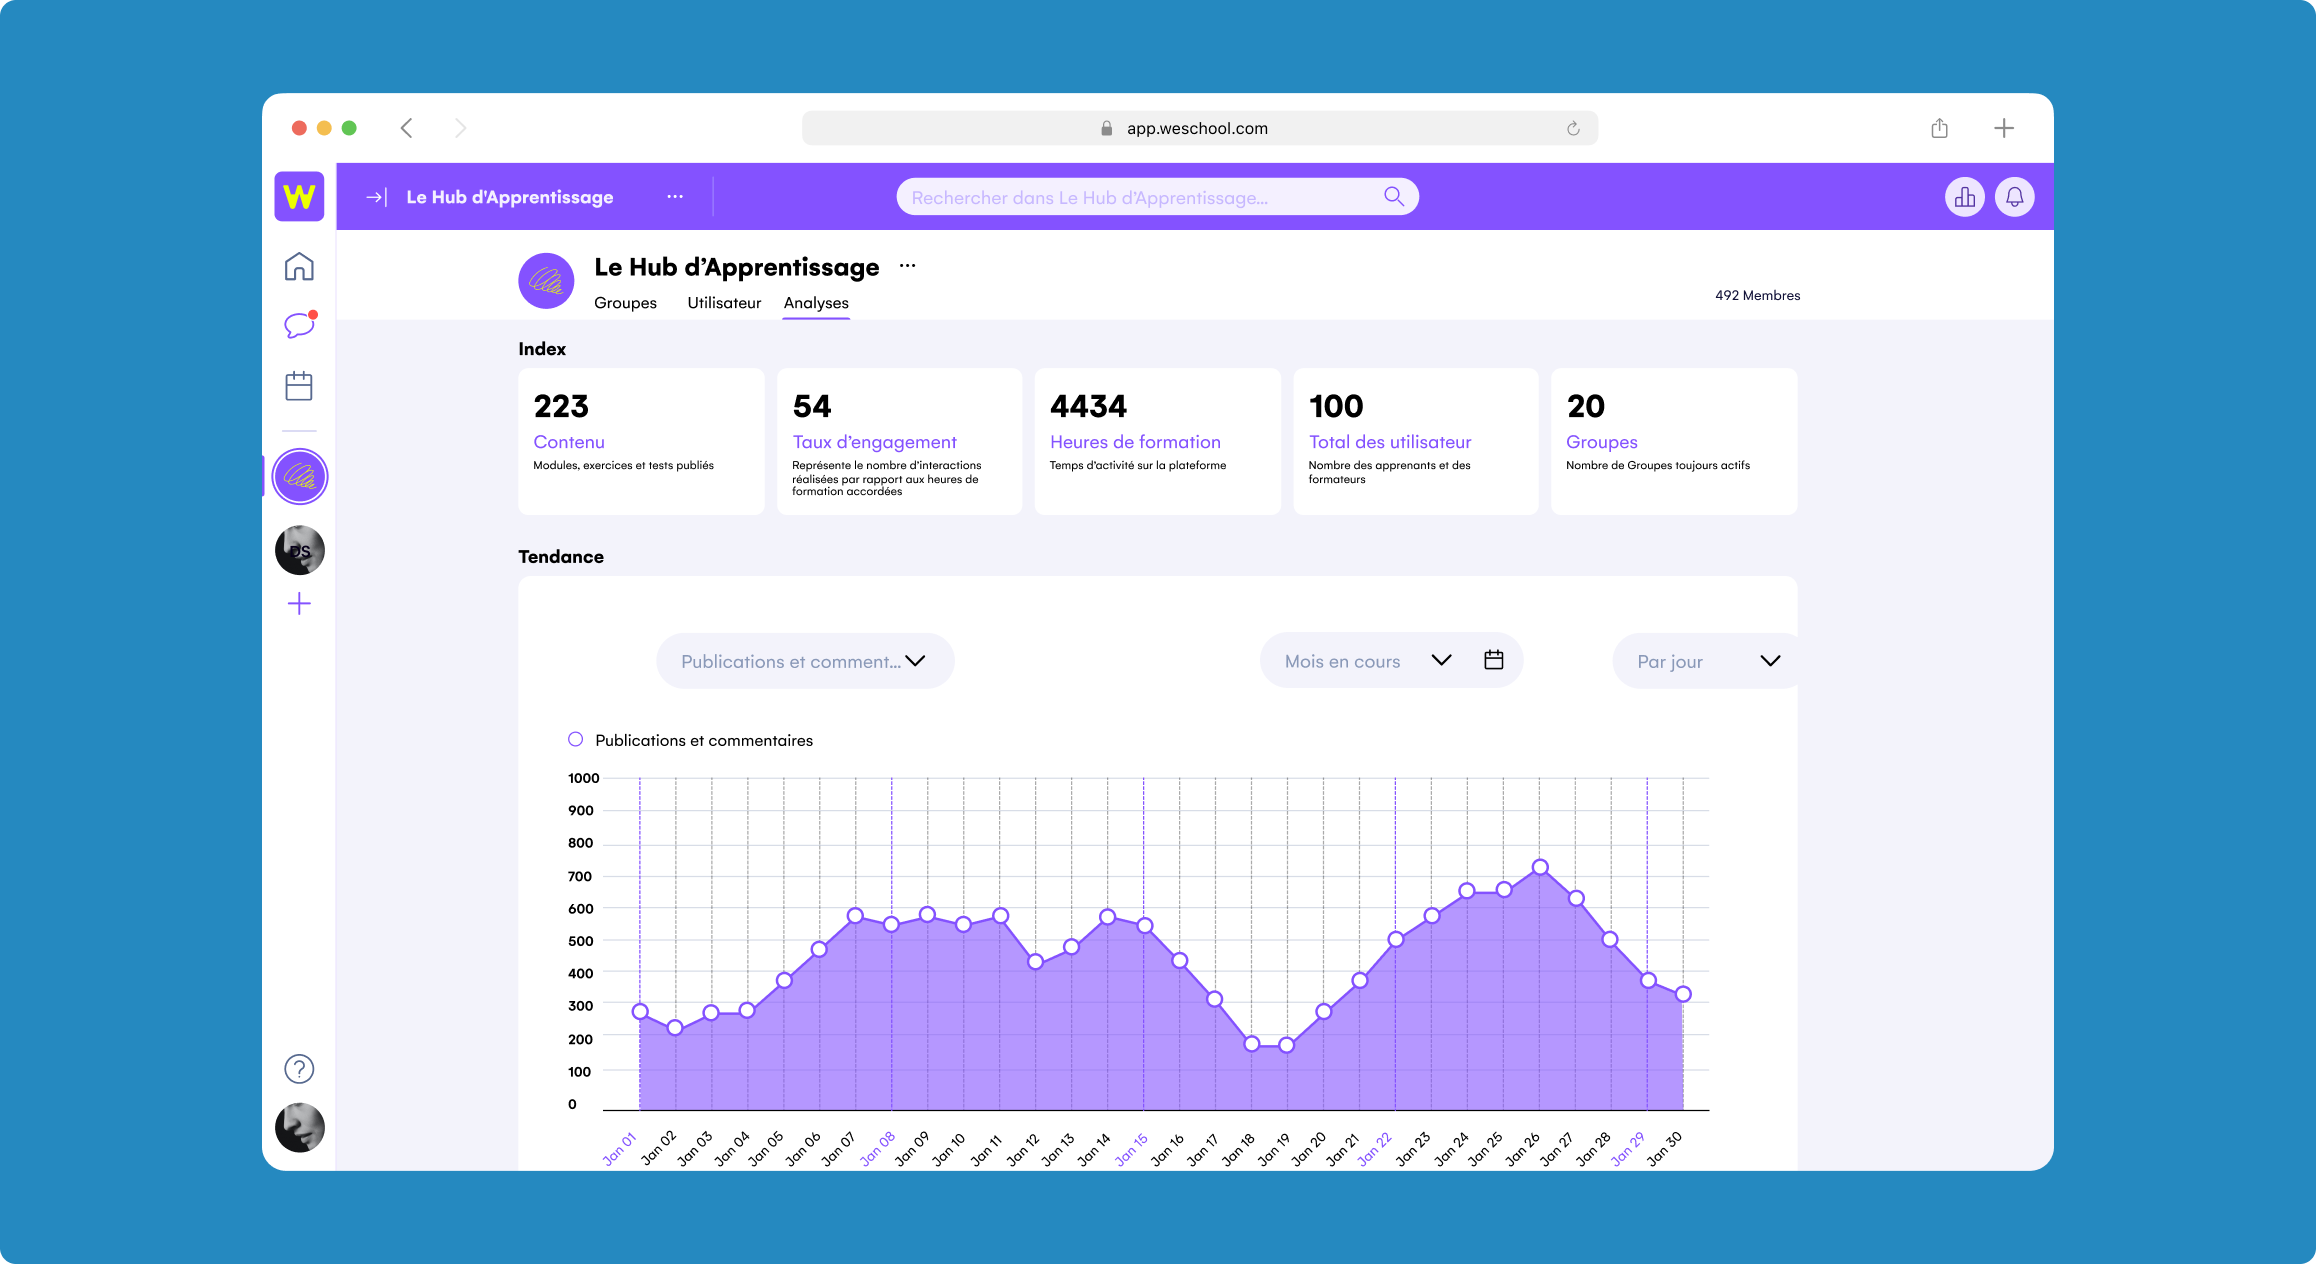
Task: Click the lock icon in address bar
Action: coord(1106,128)
